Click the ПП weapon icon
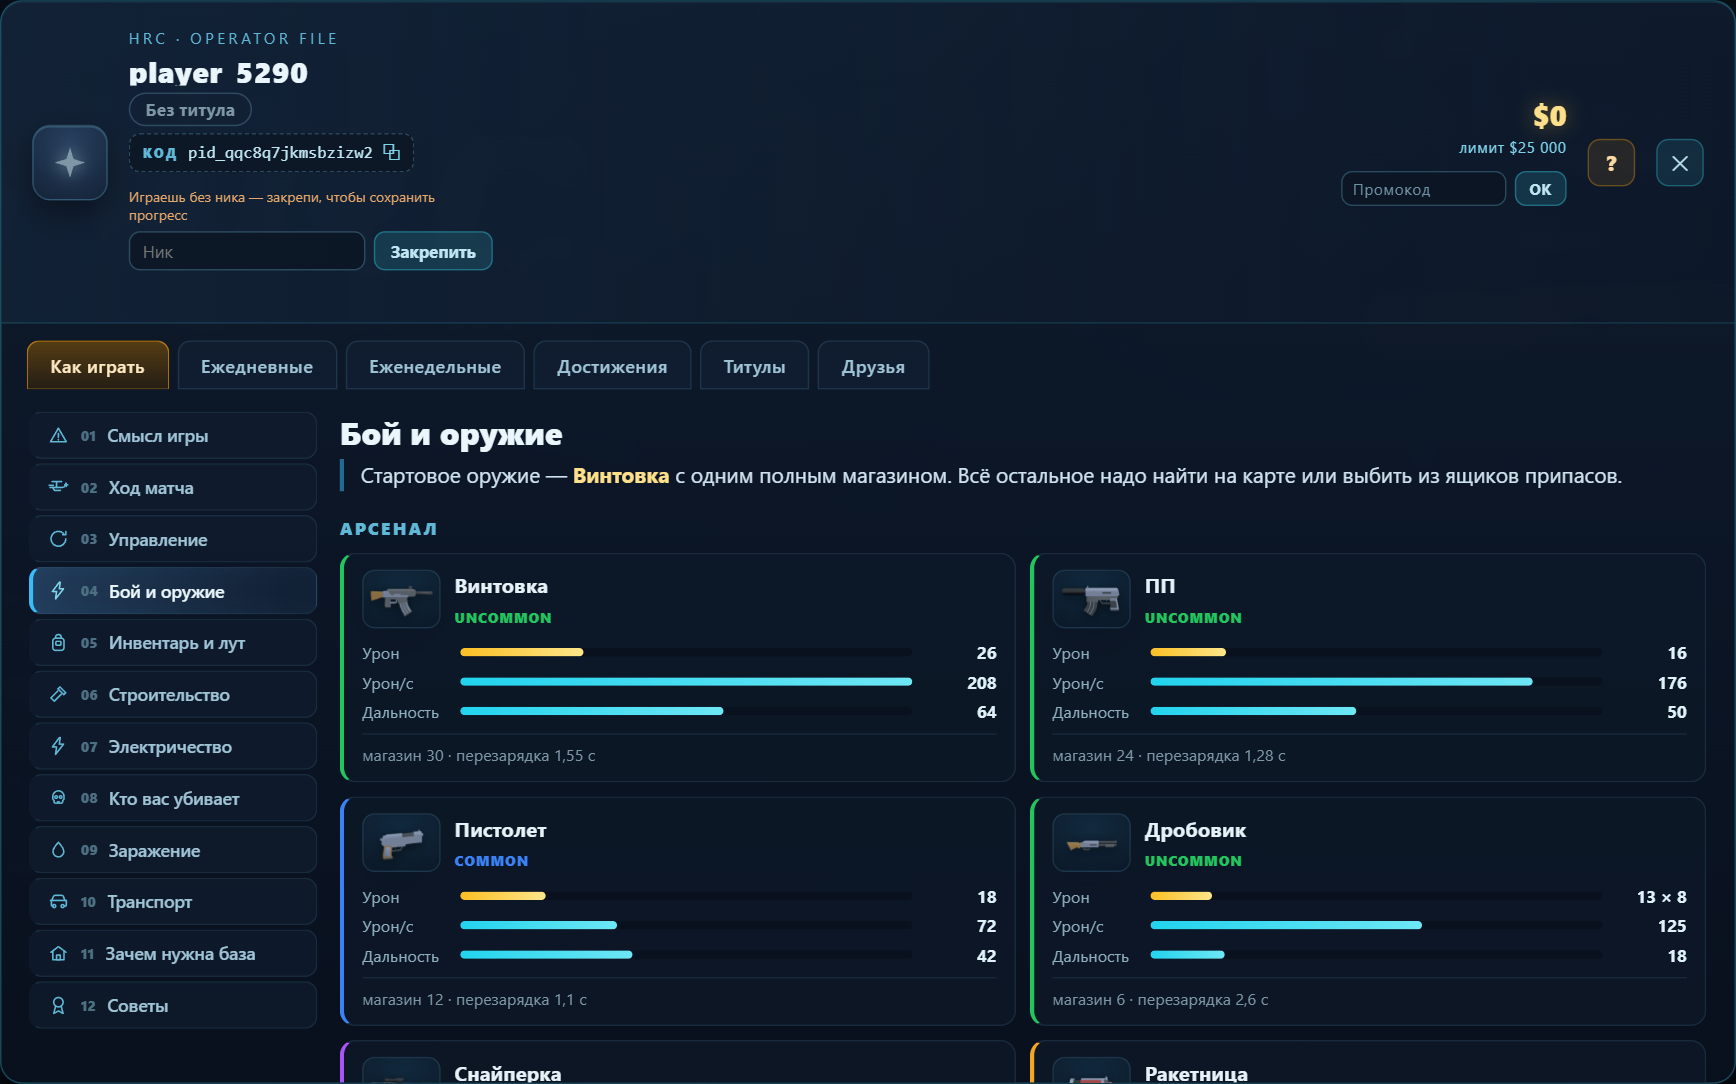 click(1091, 598)
